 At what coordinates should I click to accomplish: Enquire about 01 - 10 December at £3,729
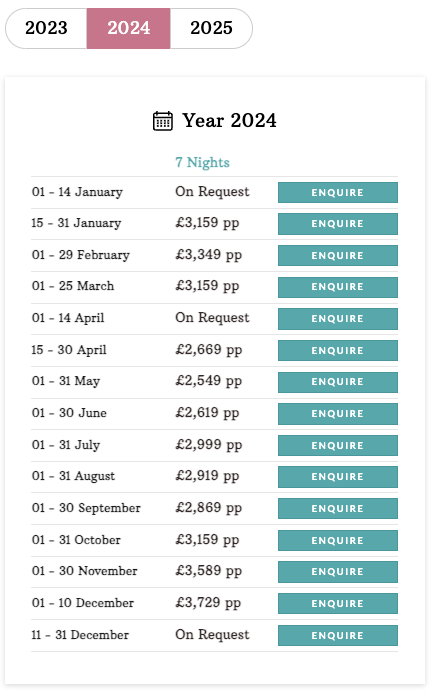(x=338, y=603)
